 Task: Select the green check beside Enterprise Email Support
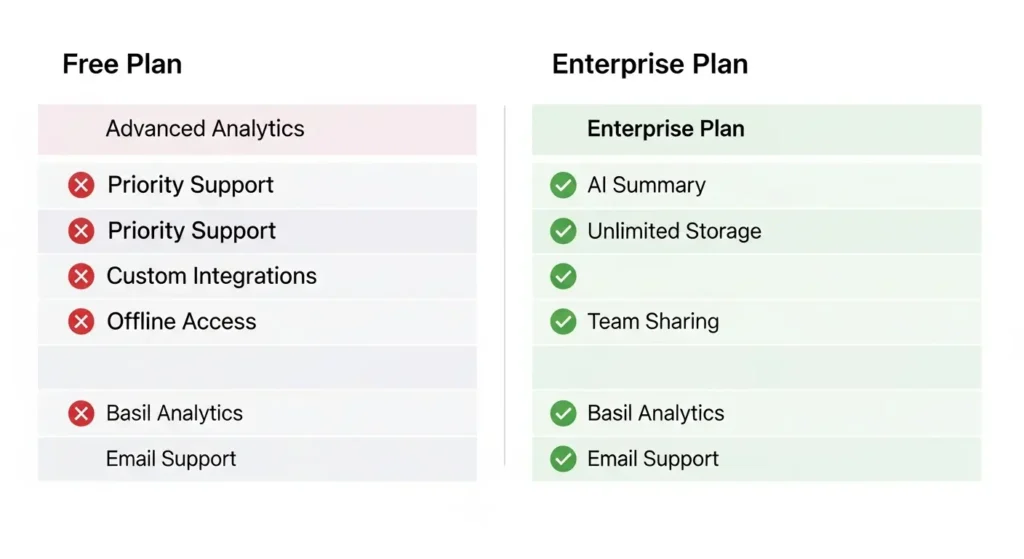point(563,459)
